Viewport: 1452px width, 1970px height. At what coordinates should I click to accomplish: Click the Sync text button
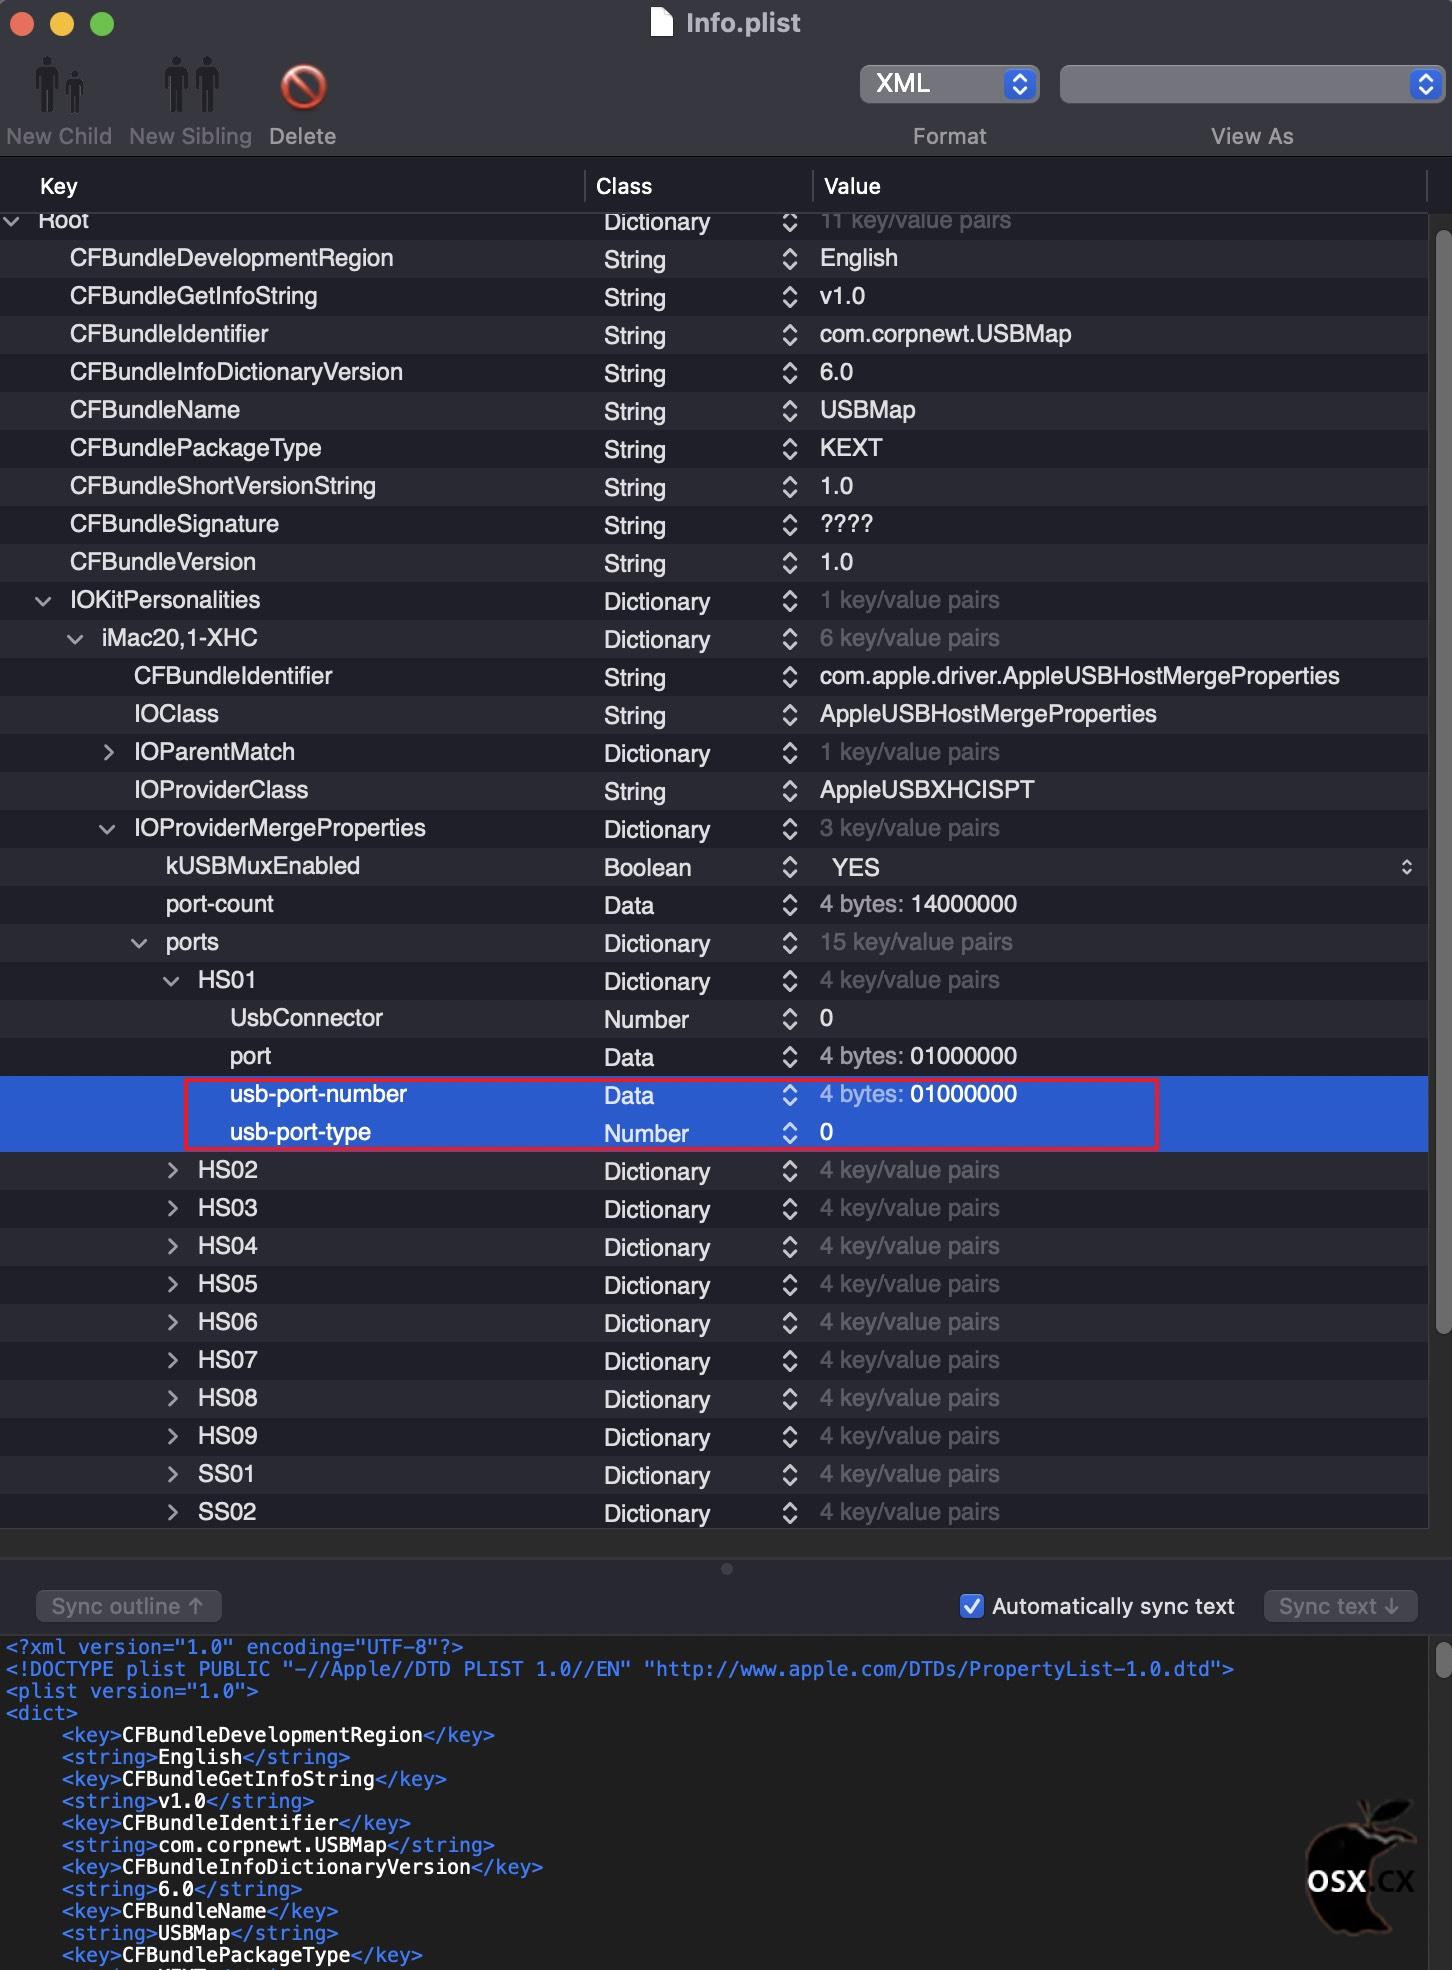[x=1339, y=1606]
